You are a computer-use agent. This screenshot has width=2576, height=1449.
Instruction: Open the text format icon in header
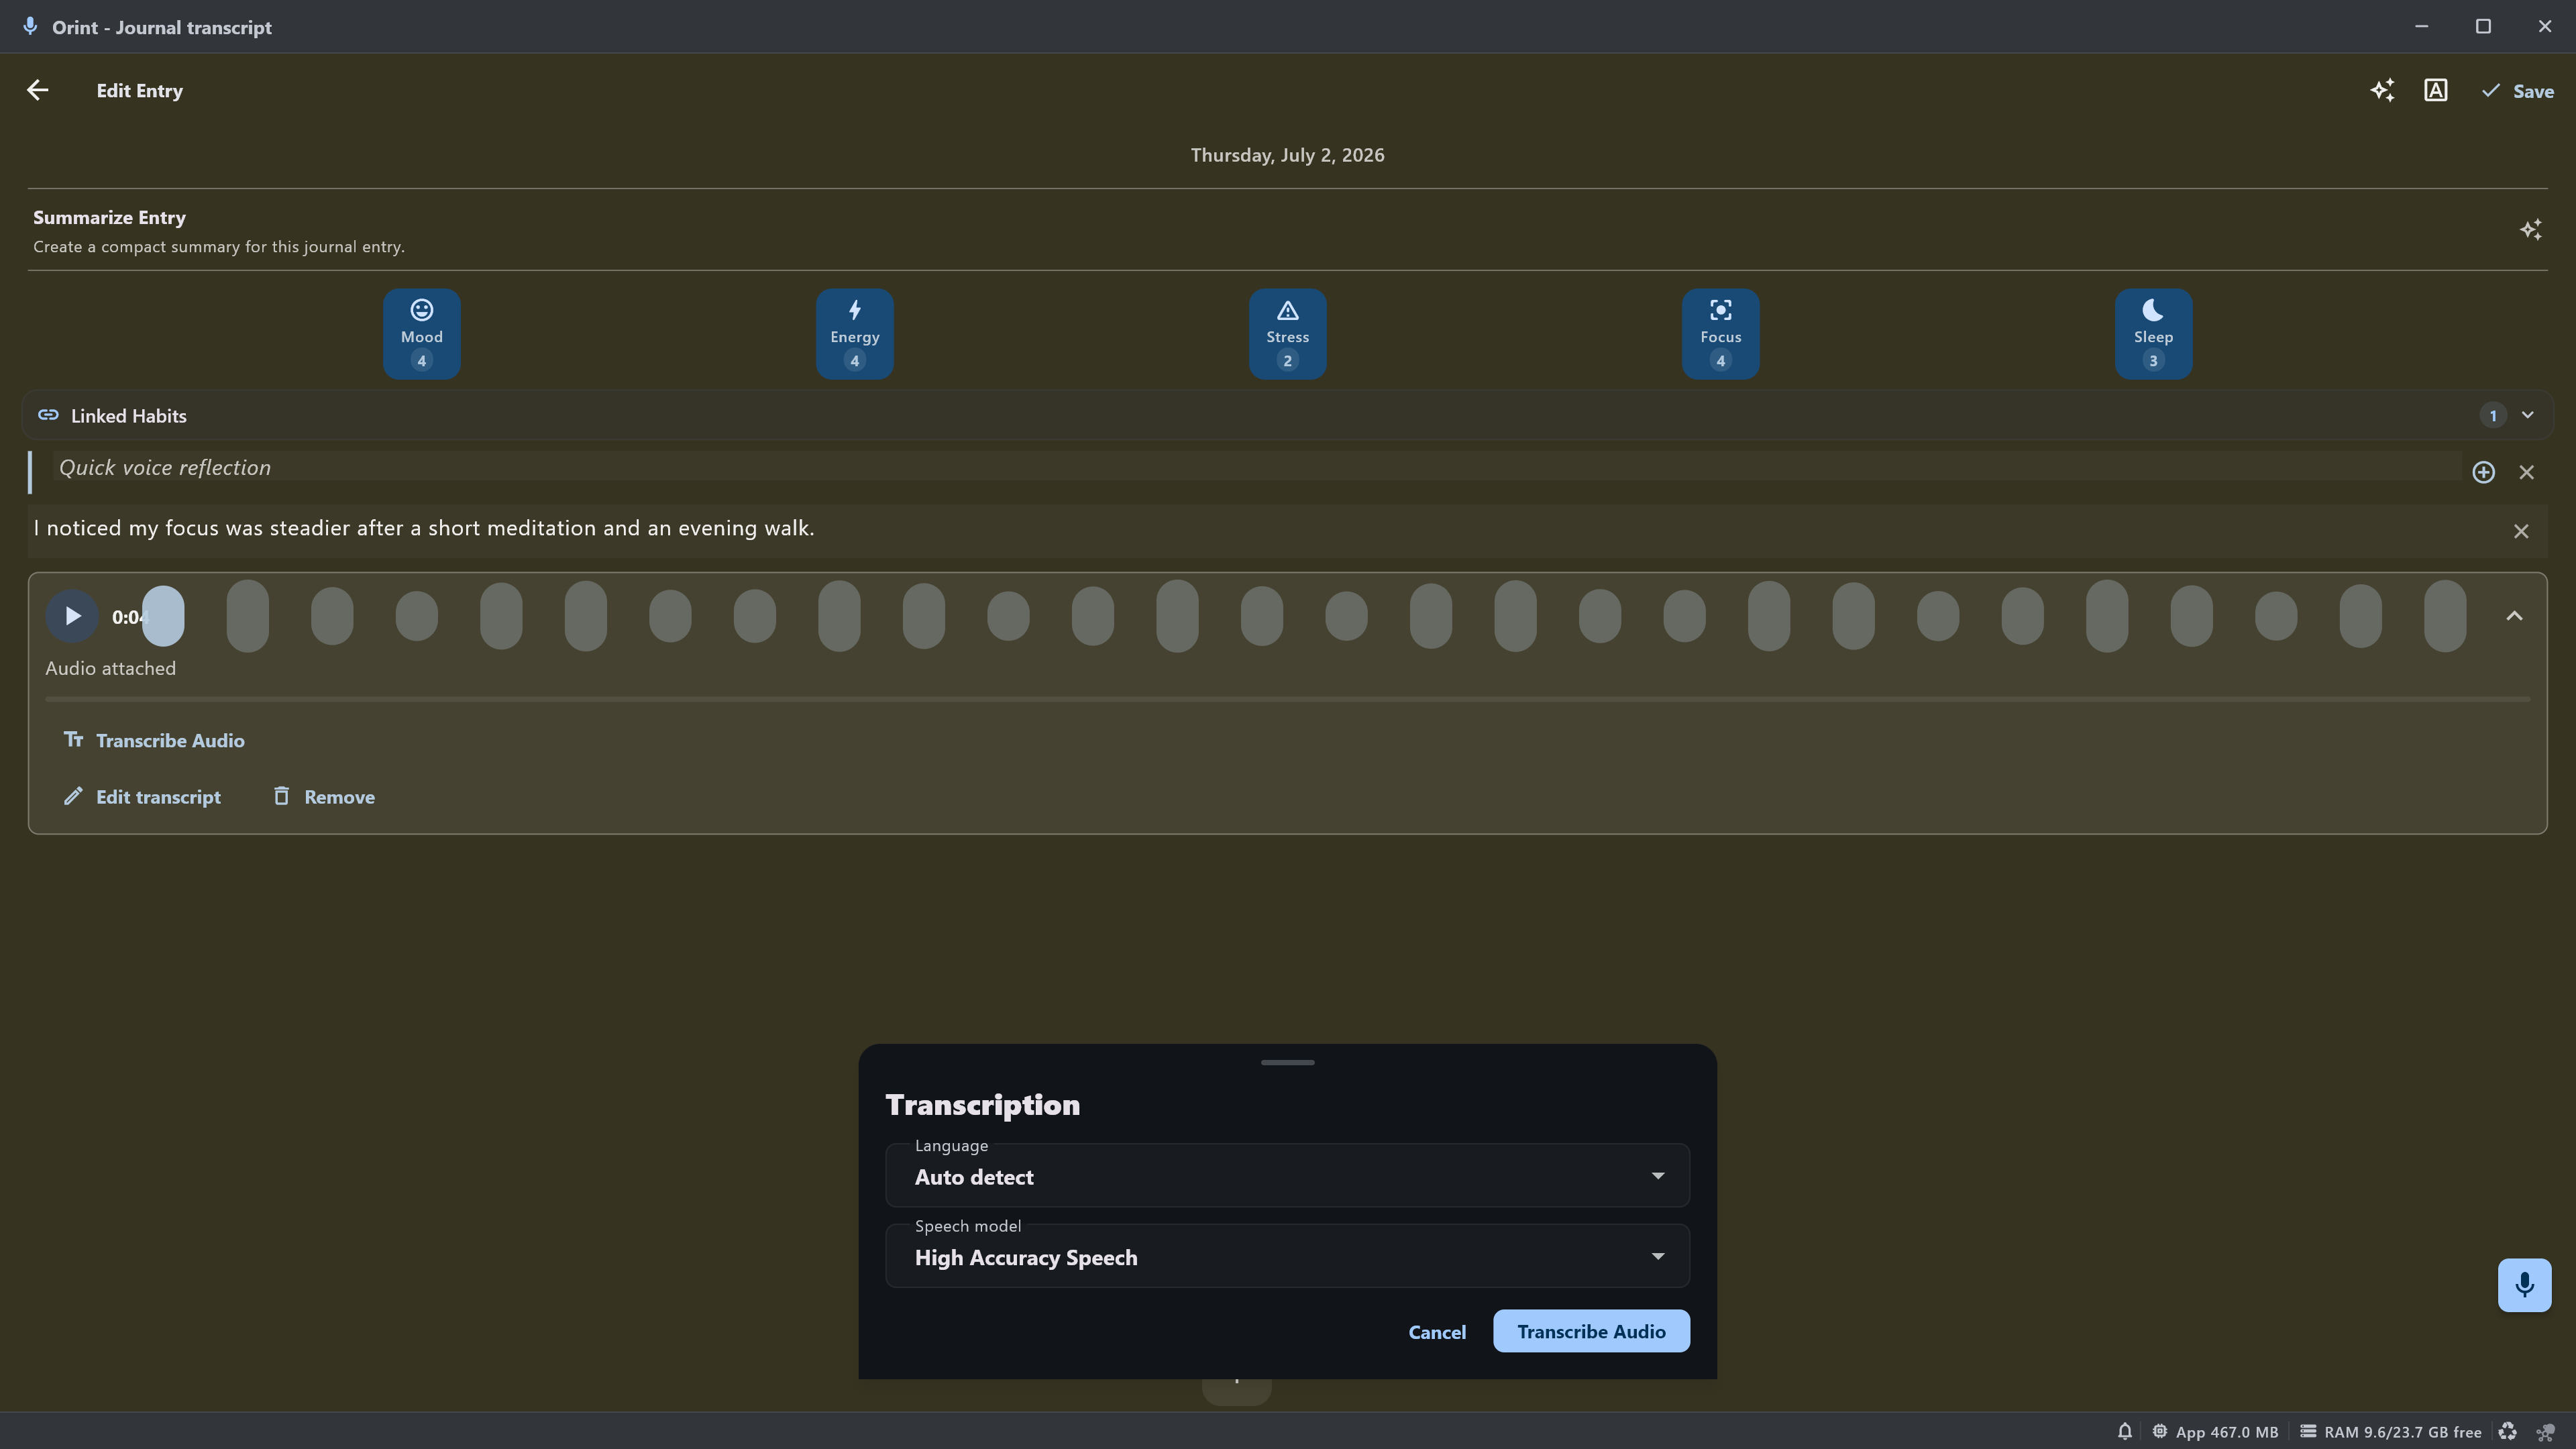[2435, 90]
